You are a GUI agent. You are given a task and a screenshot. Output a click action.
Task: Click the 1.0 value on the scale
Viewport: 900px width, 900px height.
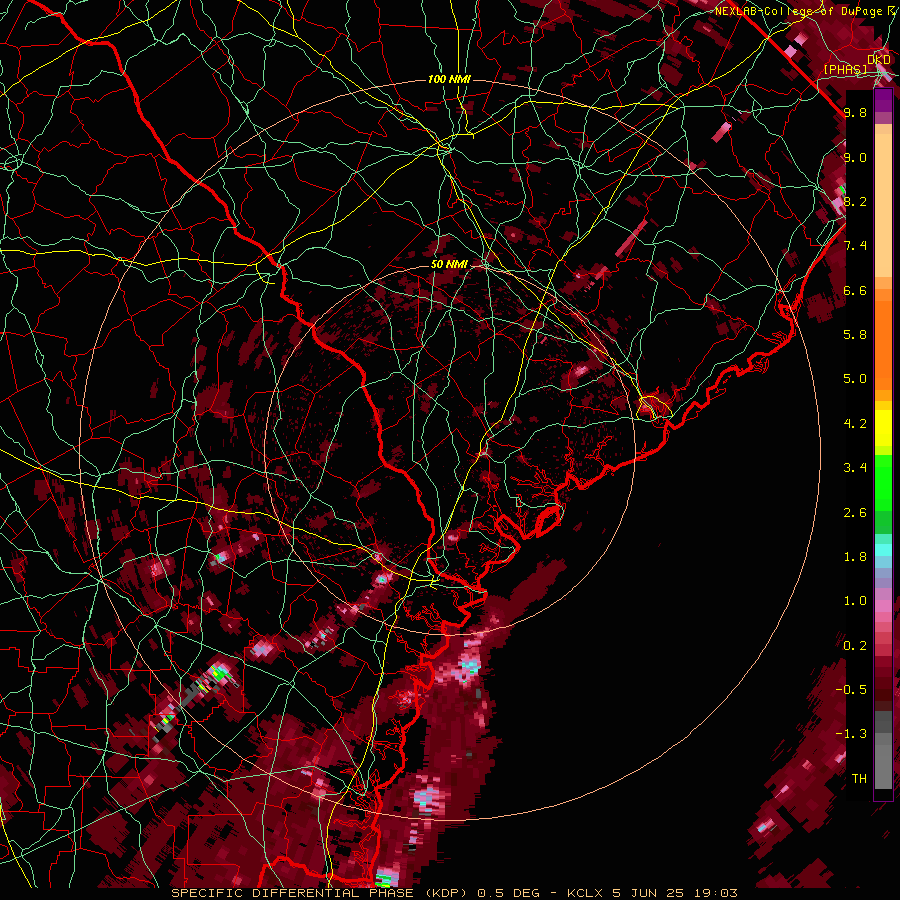point(855,601)
